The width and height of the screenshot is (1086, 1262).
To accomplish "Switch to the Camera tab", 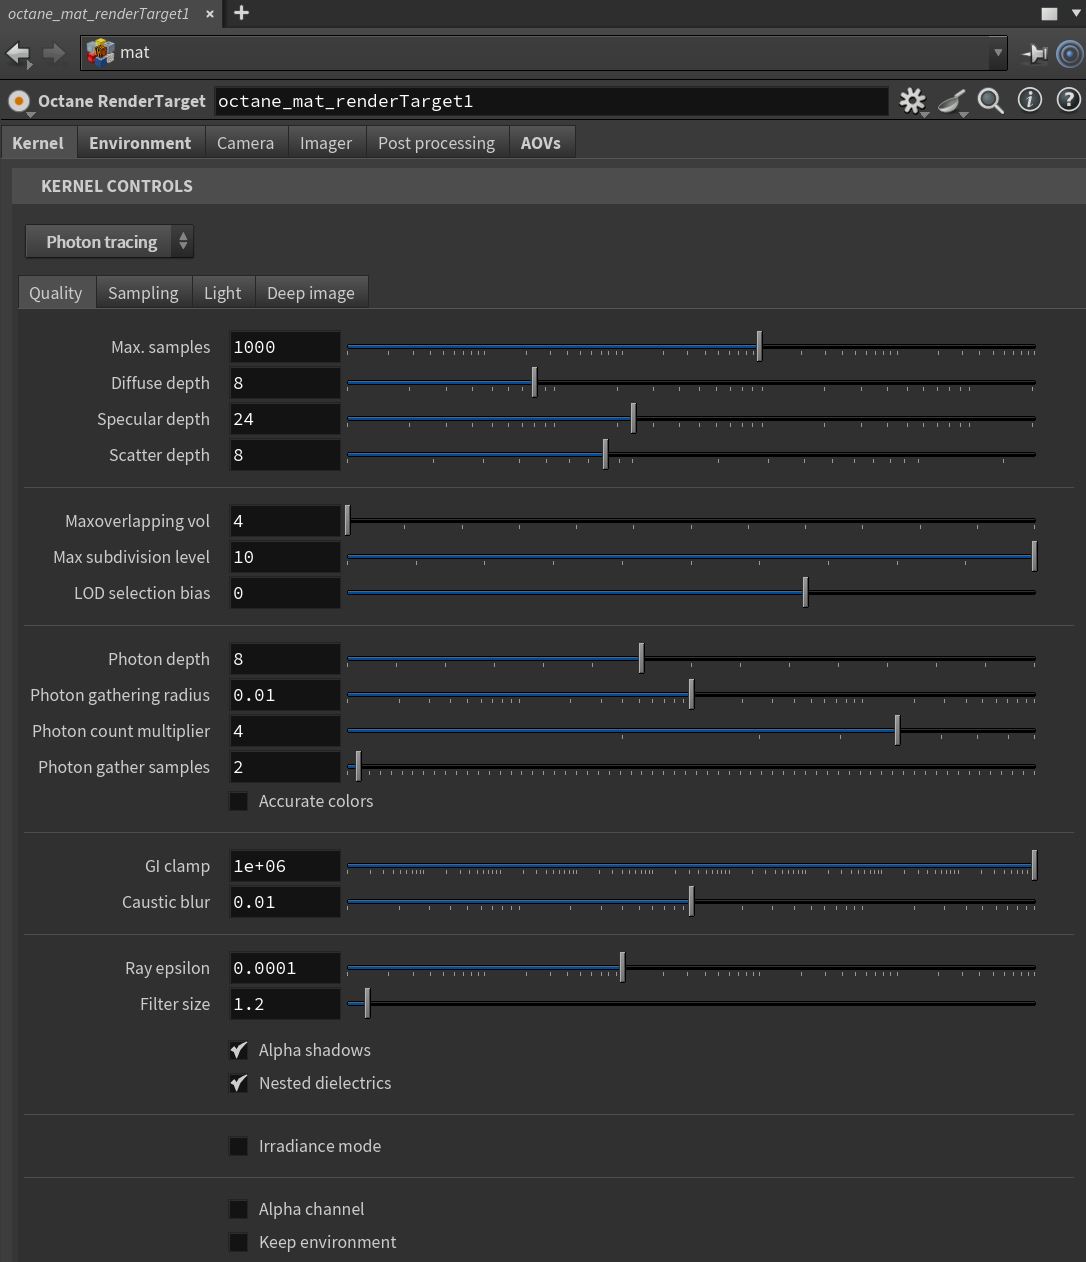I will point(245,143).
